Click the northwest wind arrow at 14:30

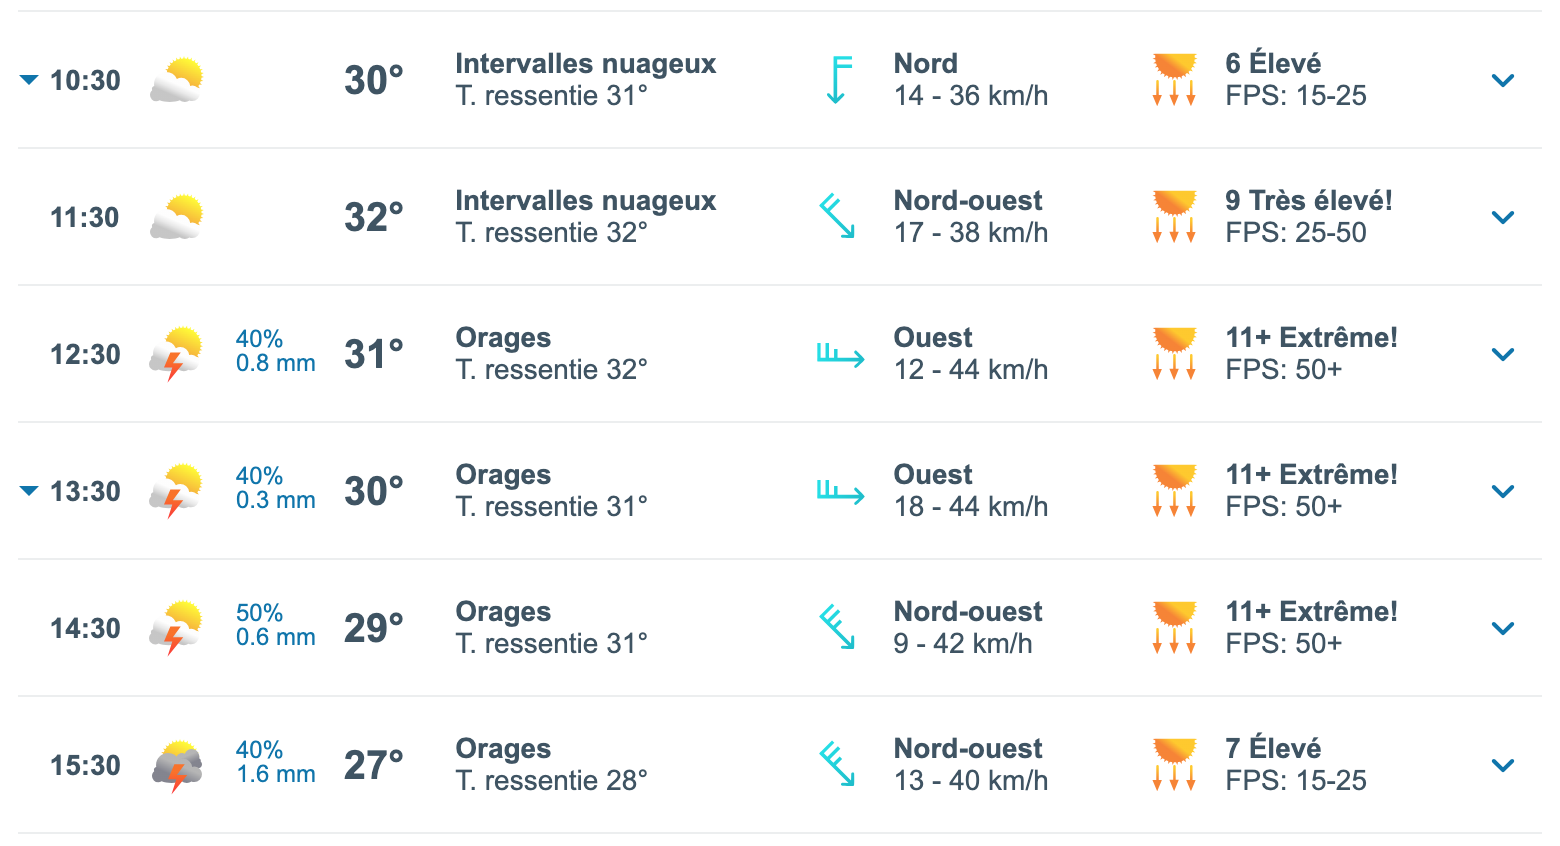[x=837, y=627]
